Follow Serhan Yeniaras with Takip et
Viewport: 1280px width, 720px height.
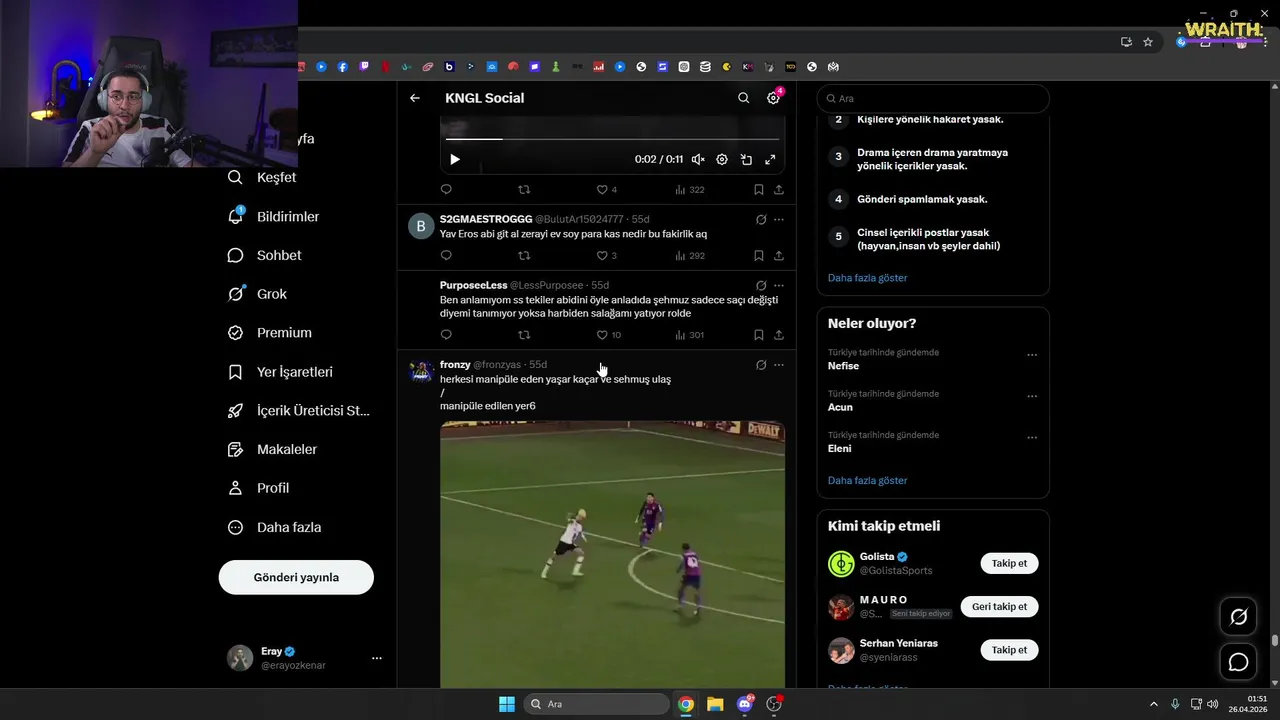pos(1009,650)
